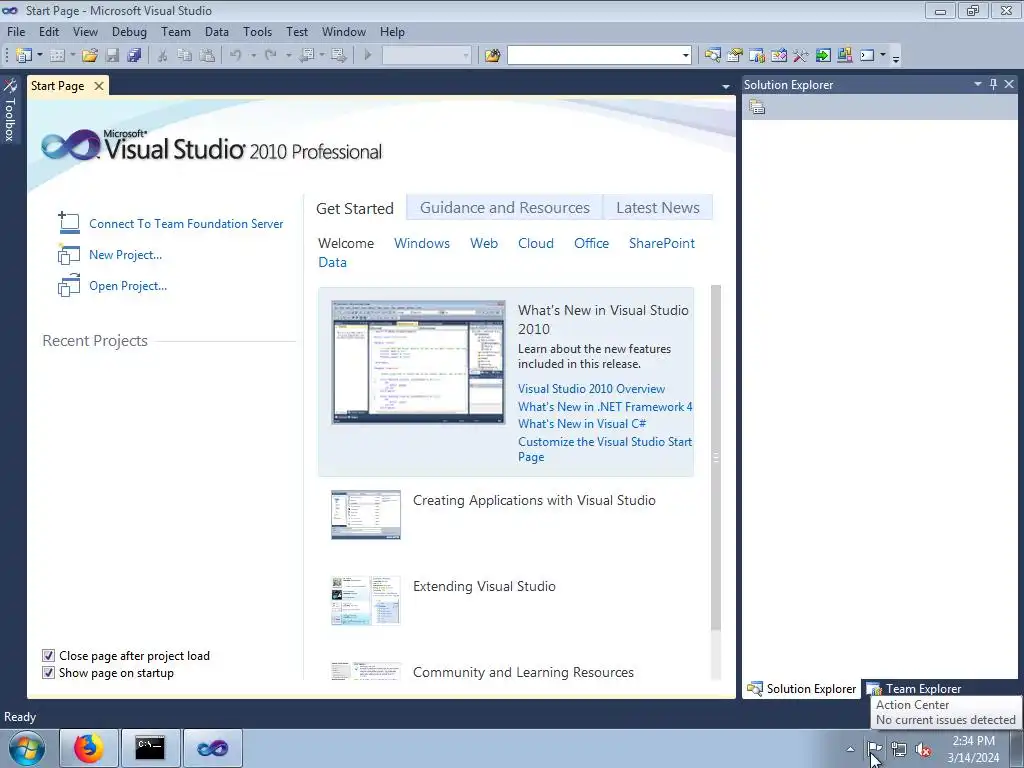This screenshot has height=768, width=1024.
Task: Click Connect To Team Foundation Server link
Action: [186, 224]
